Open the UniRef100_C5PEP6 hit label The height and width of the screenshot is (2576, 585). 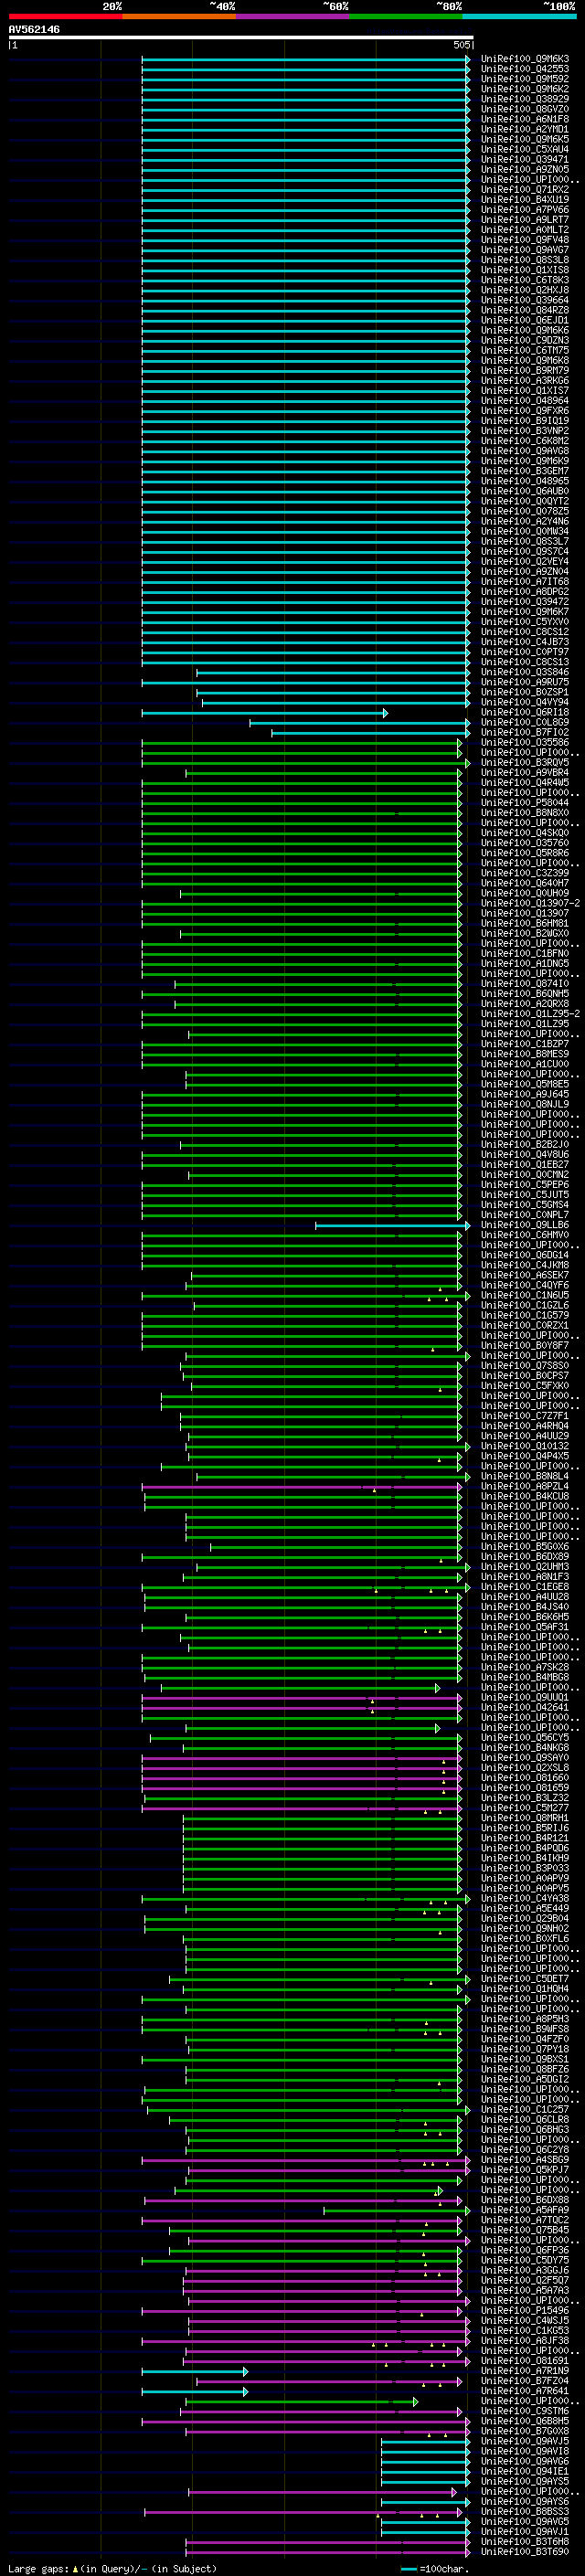click(524, 1185)
